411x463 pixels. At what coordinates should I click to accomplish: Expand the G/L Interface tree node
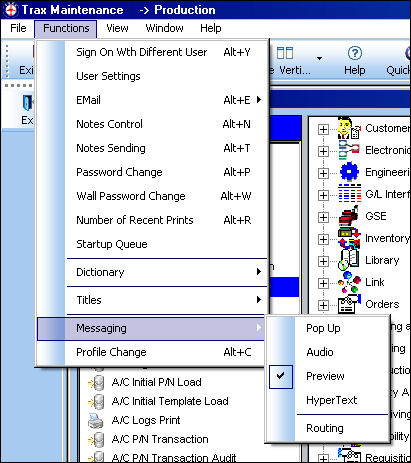coord(323,195)
